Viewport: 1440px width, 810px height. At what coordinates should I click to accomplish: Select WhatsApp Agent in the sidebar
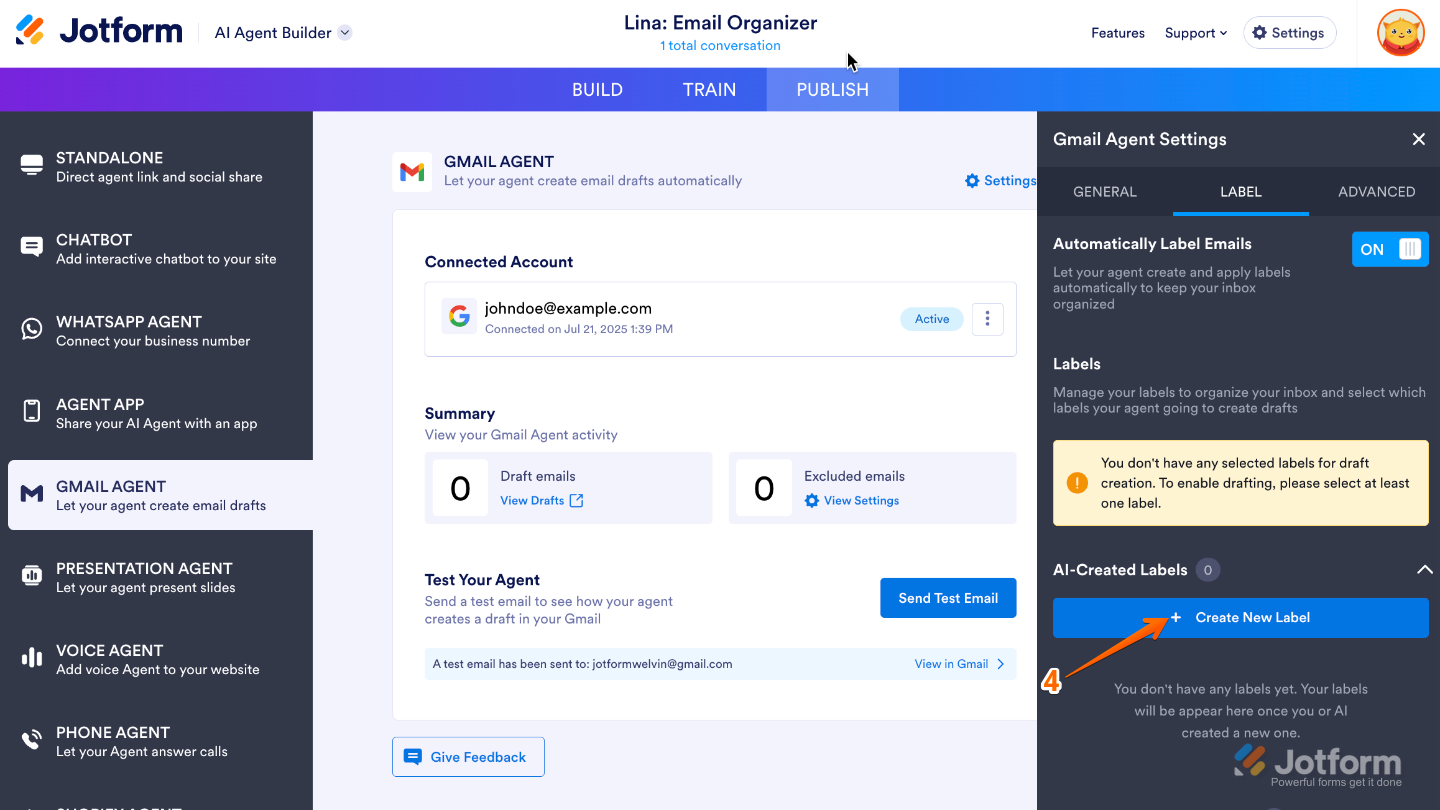tap(156, 330)
